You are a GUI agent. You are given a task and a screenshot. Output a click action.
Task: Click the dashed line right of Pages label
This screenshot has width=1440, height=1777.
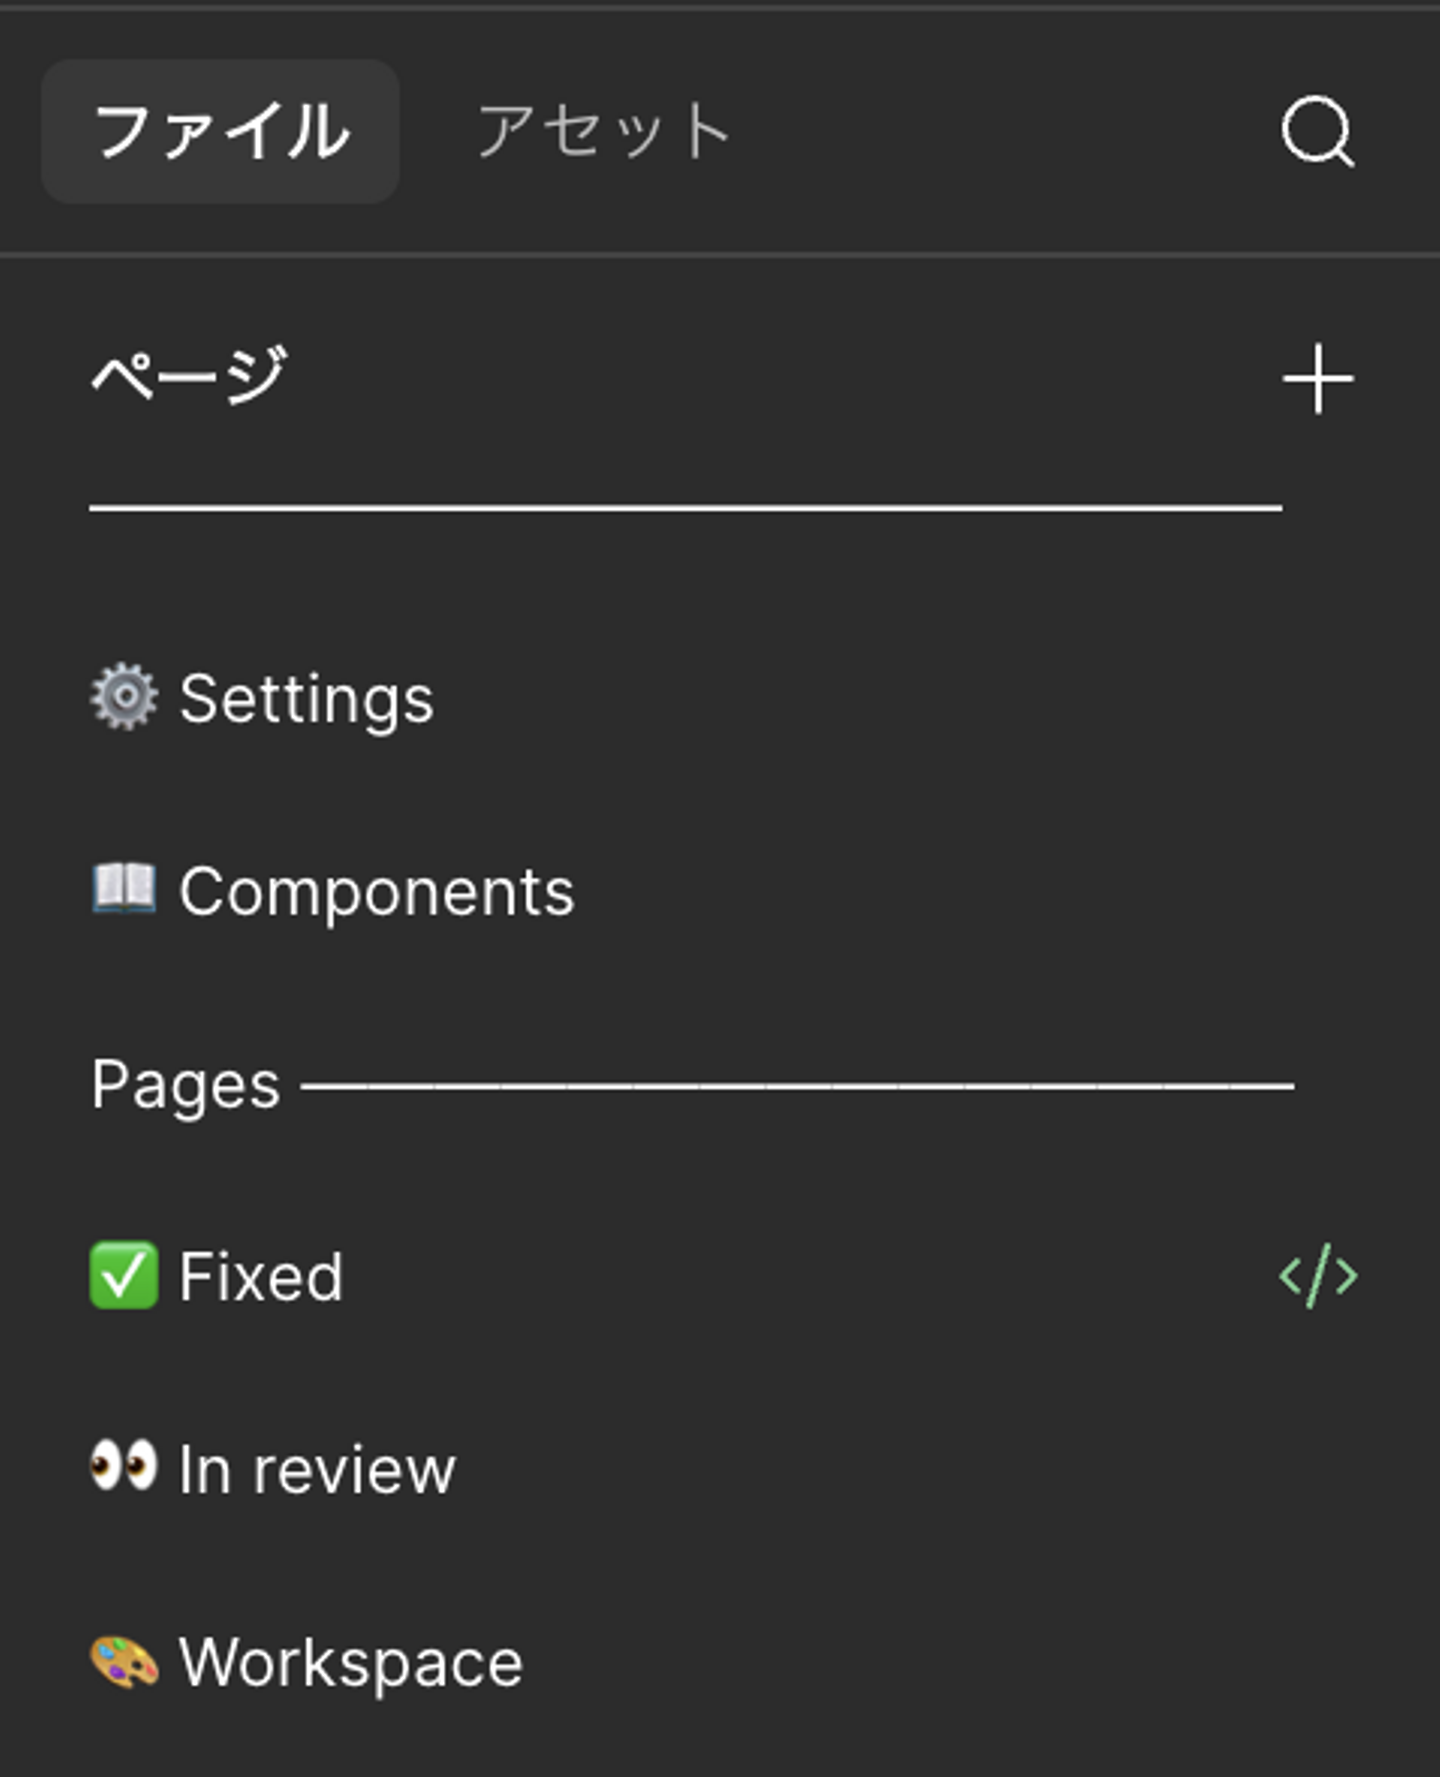click(x=797, y=1085)
